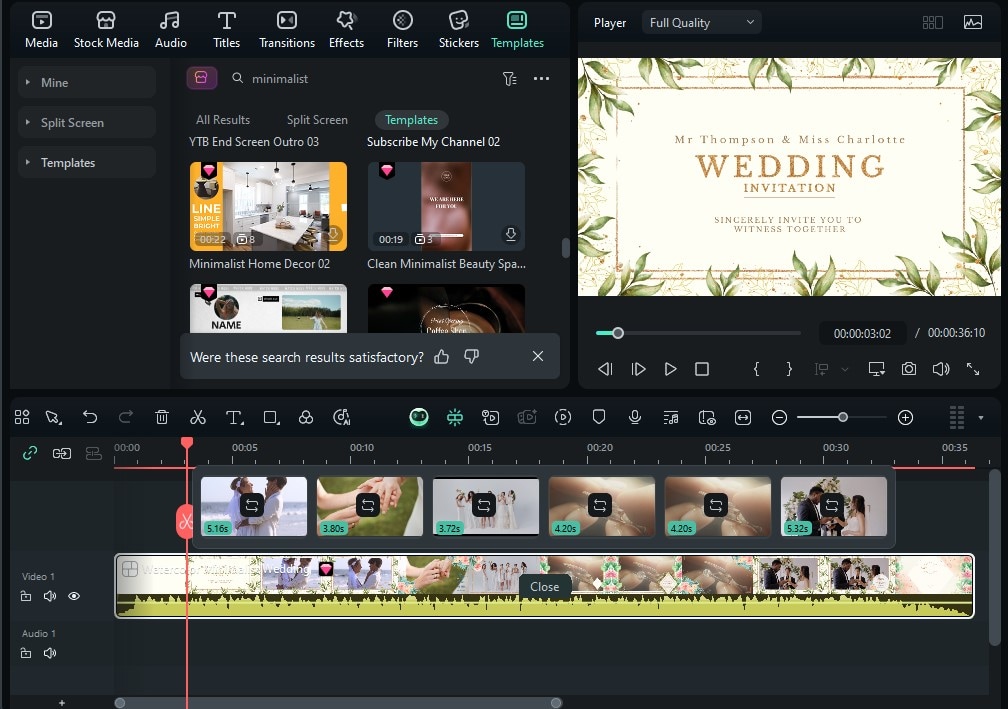
Task: Select the Crop tool
Action: (x=271, y=417)
